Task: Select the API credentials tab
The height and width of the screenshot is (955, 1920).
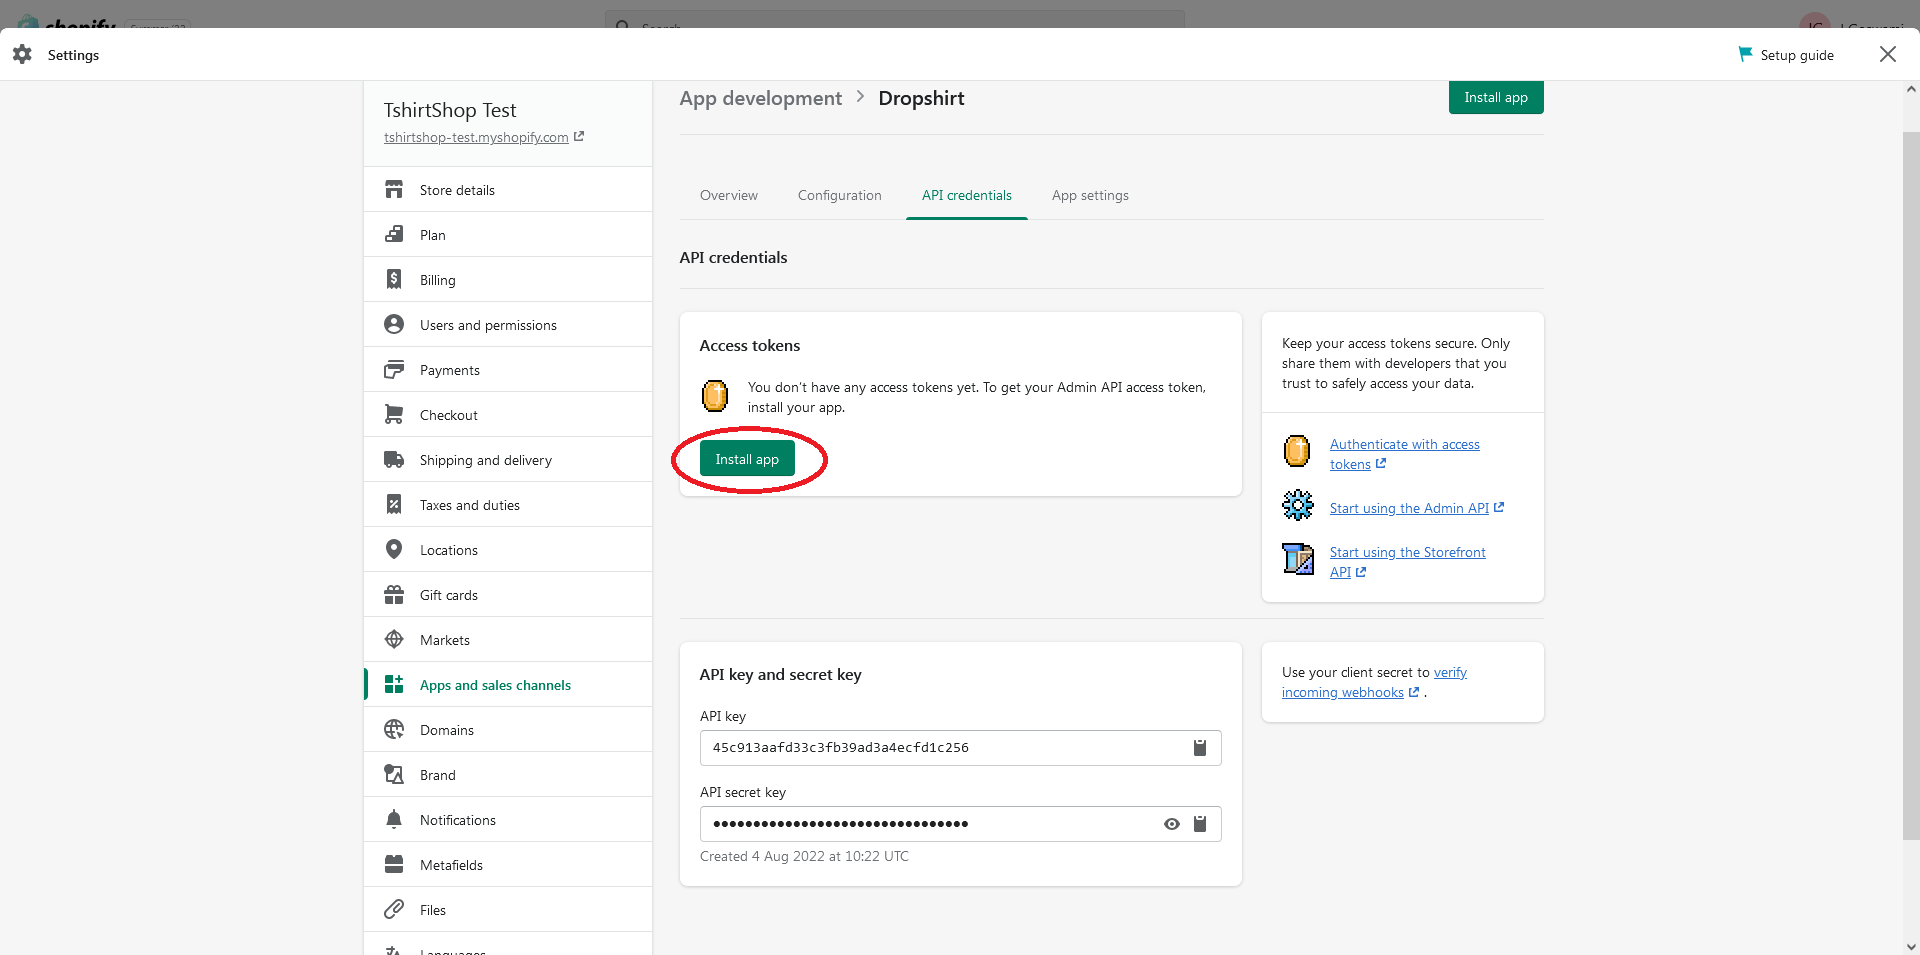Action: click(967, 196)
